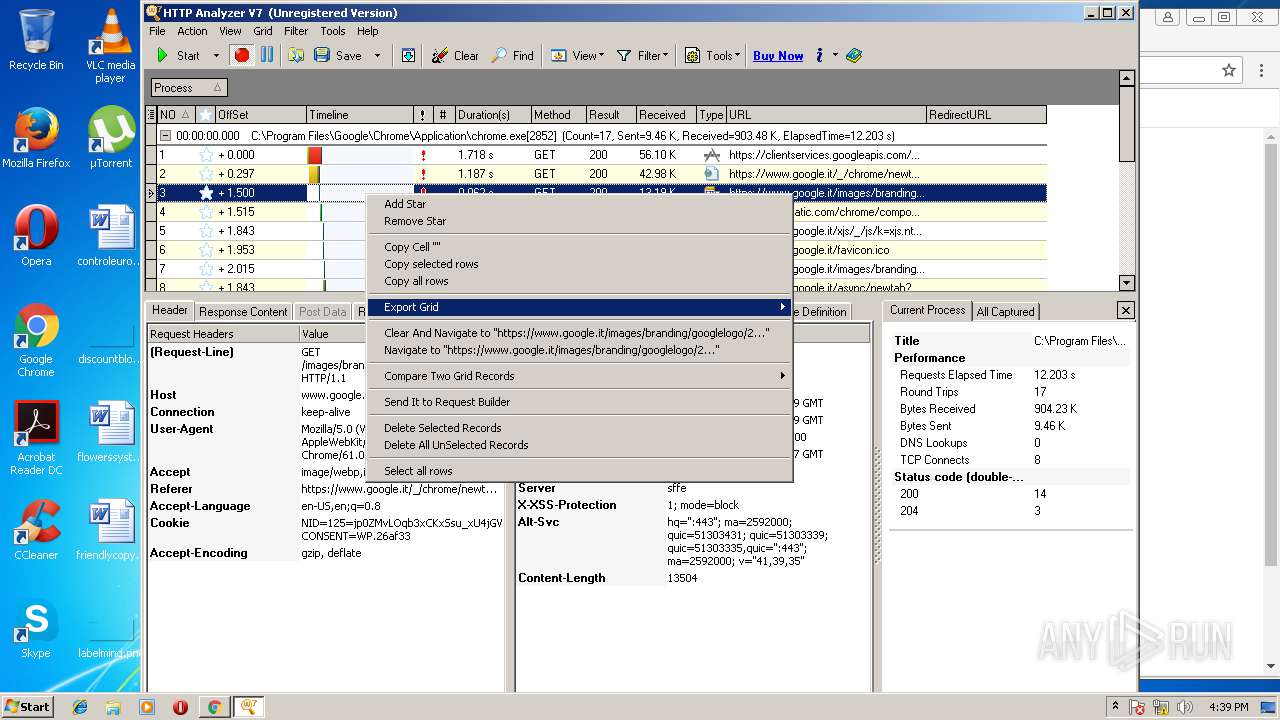This screenshot has height=720, width=1280.
Task: Toggle star on row 5
Action: [206, 231]
